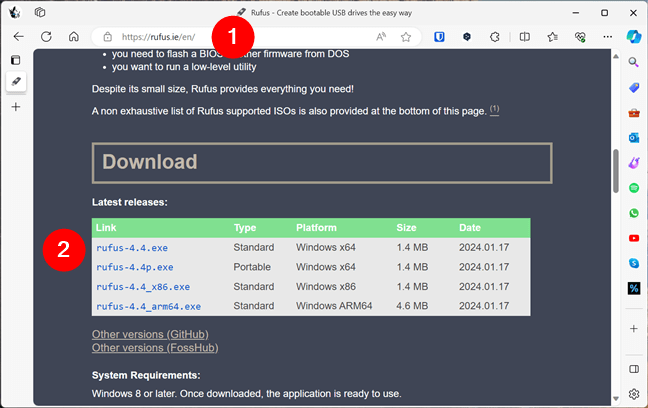Image resolution: width=648 pixels, height=408 pixels.
Task: Open Other versions (FossHub) link
Action: click(x=155, y=348)
